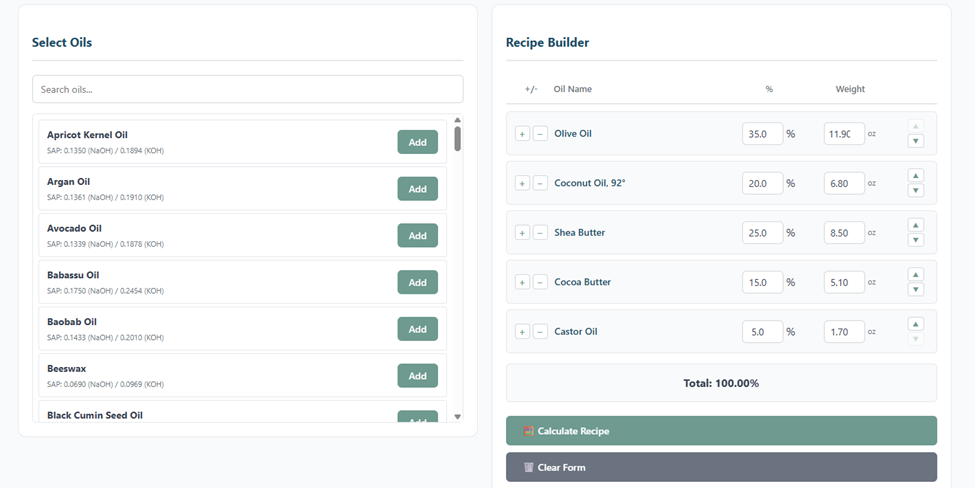Click minus button for Castor Oil

540,332
